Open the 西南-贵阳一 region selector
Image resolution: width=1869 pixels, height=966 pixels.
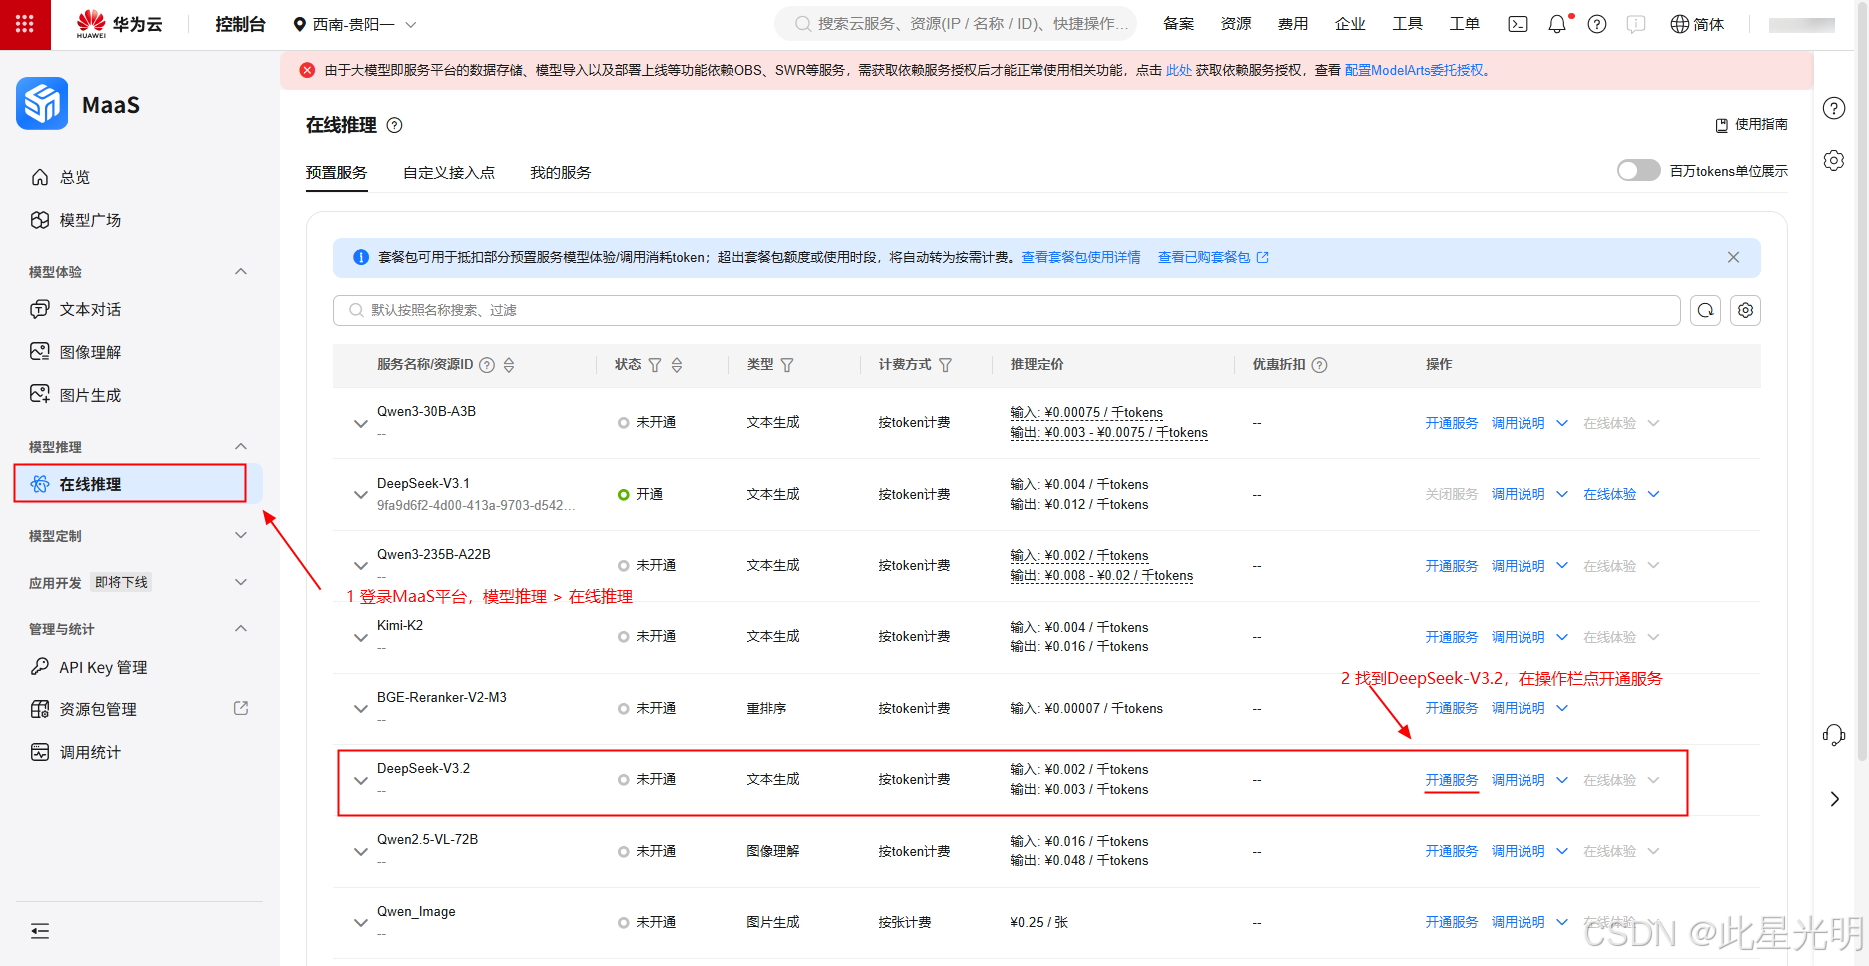coord(352,23)
